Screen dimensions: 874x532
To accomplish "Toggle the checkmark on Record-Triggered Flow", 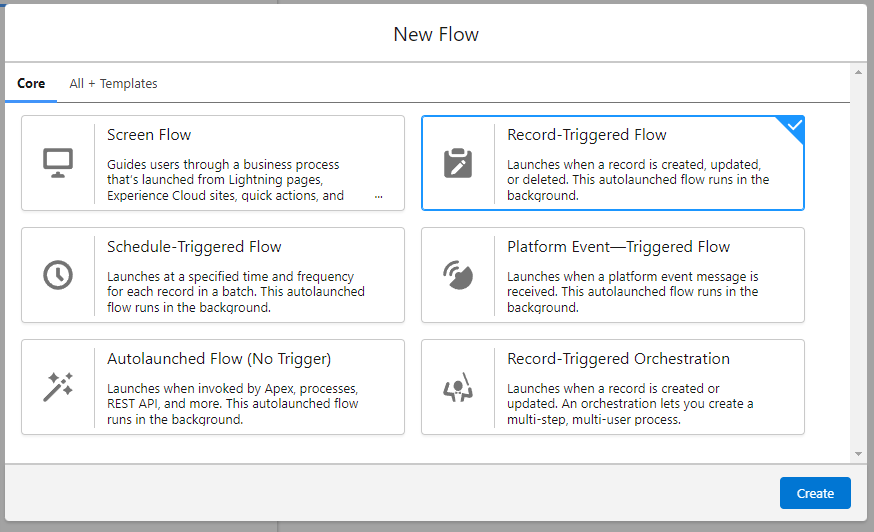I will pyautogui.click(x=793, y=127).
